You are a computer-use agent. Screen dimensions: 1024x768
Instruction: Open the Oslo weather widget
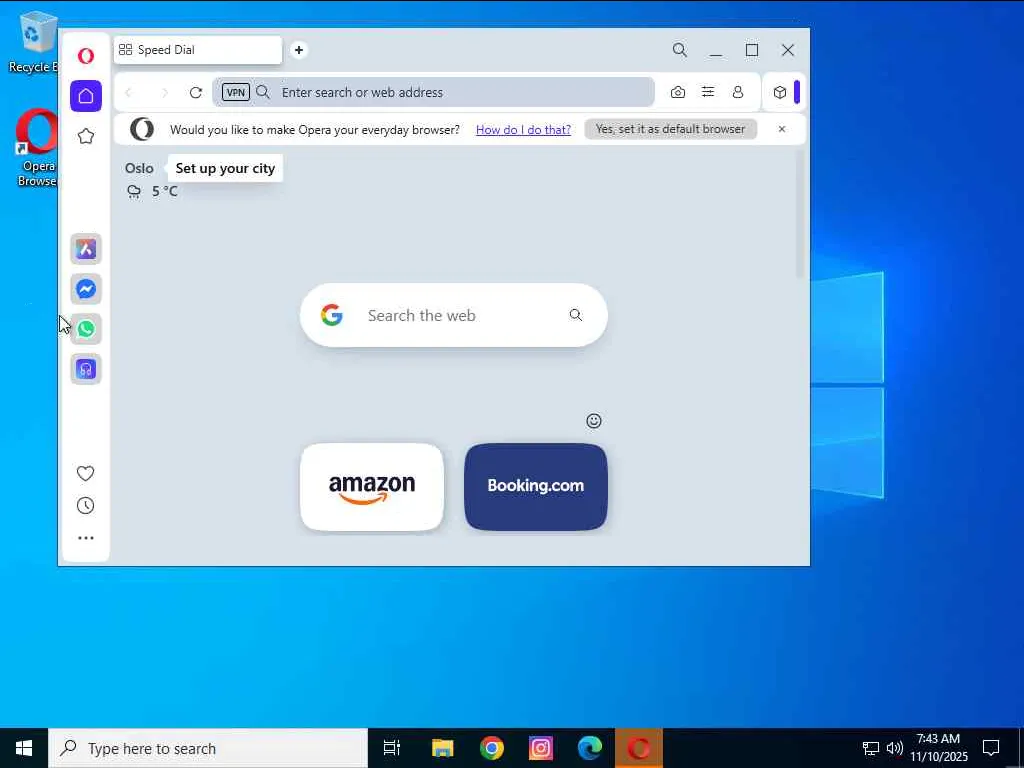[151, 179]
